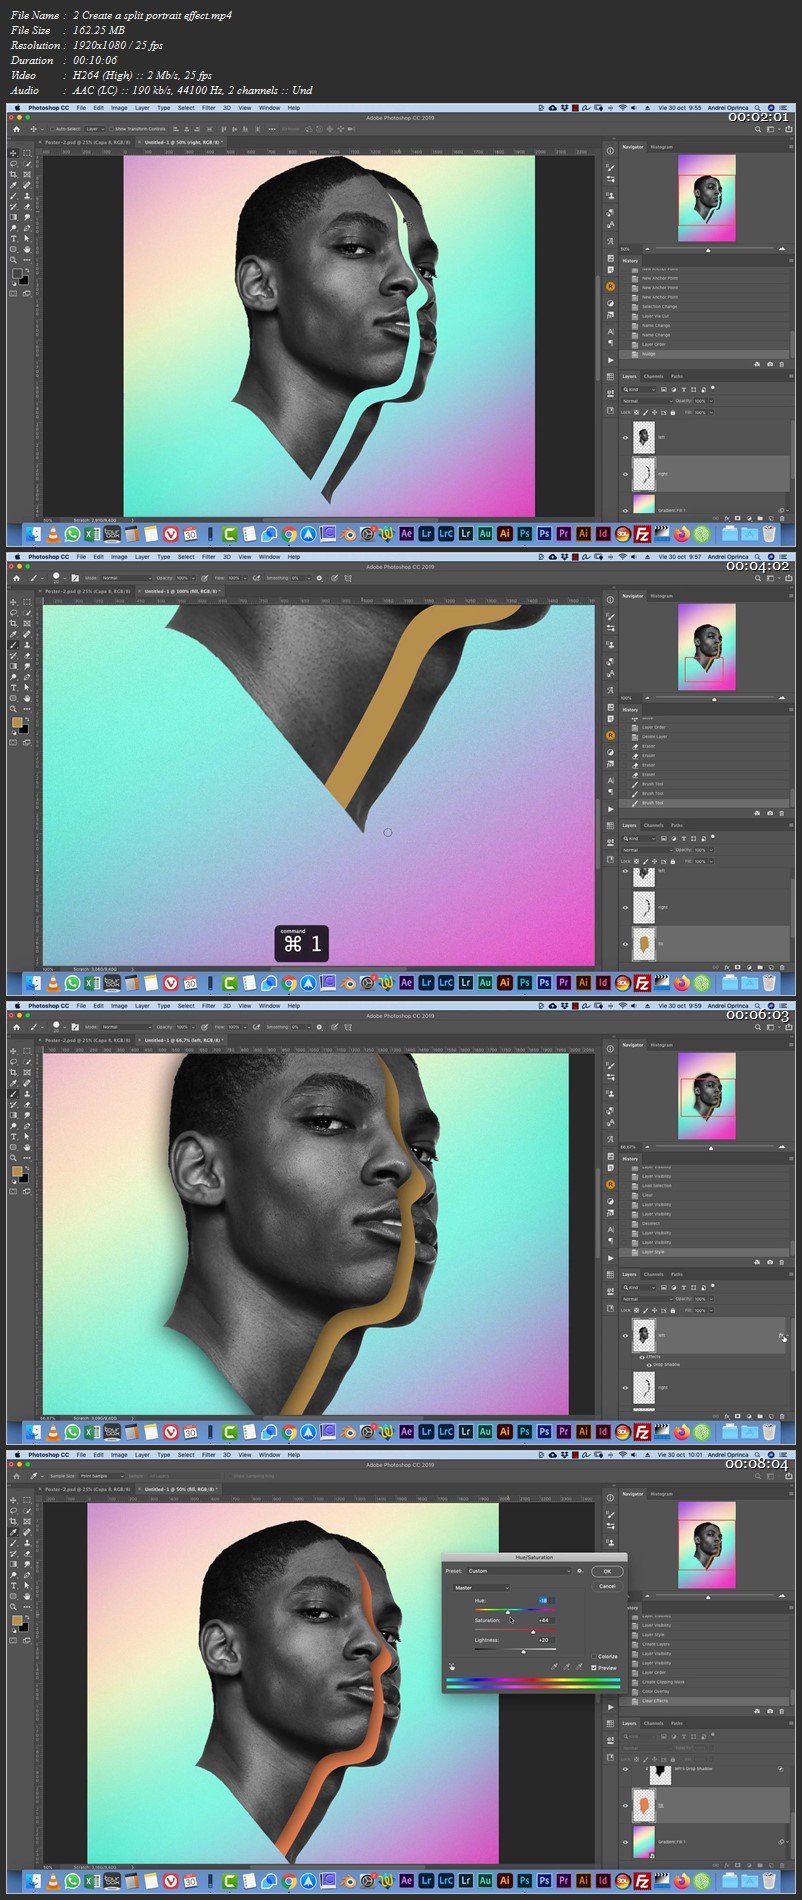
Task: Toggle Auto-Select checkbox in 00:02:01 frame
Action: coord(51,129)
